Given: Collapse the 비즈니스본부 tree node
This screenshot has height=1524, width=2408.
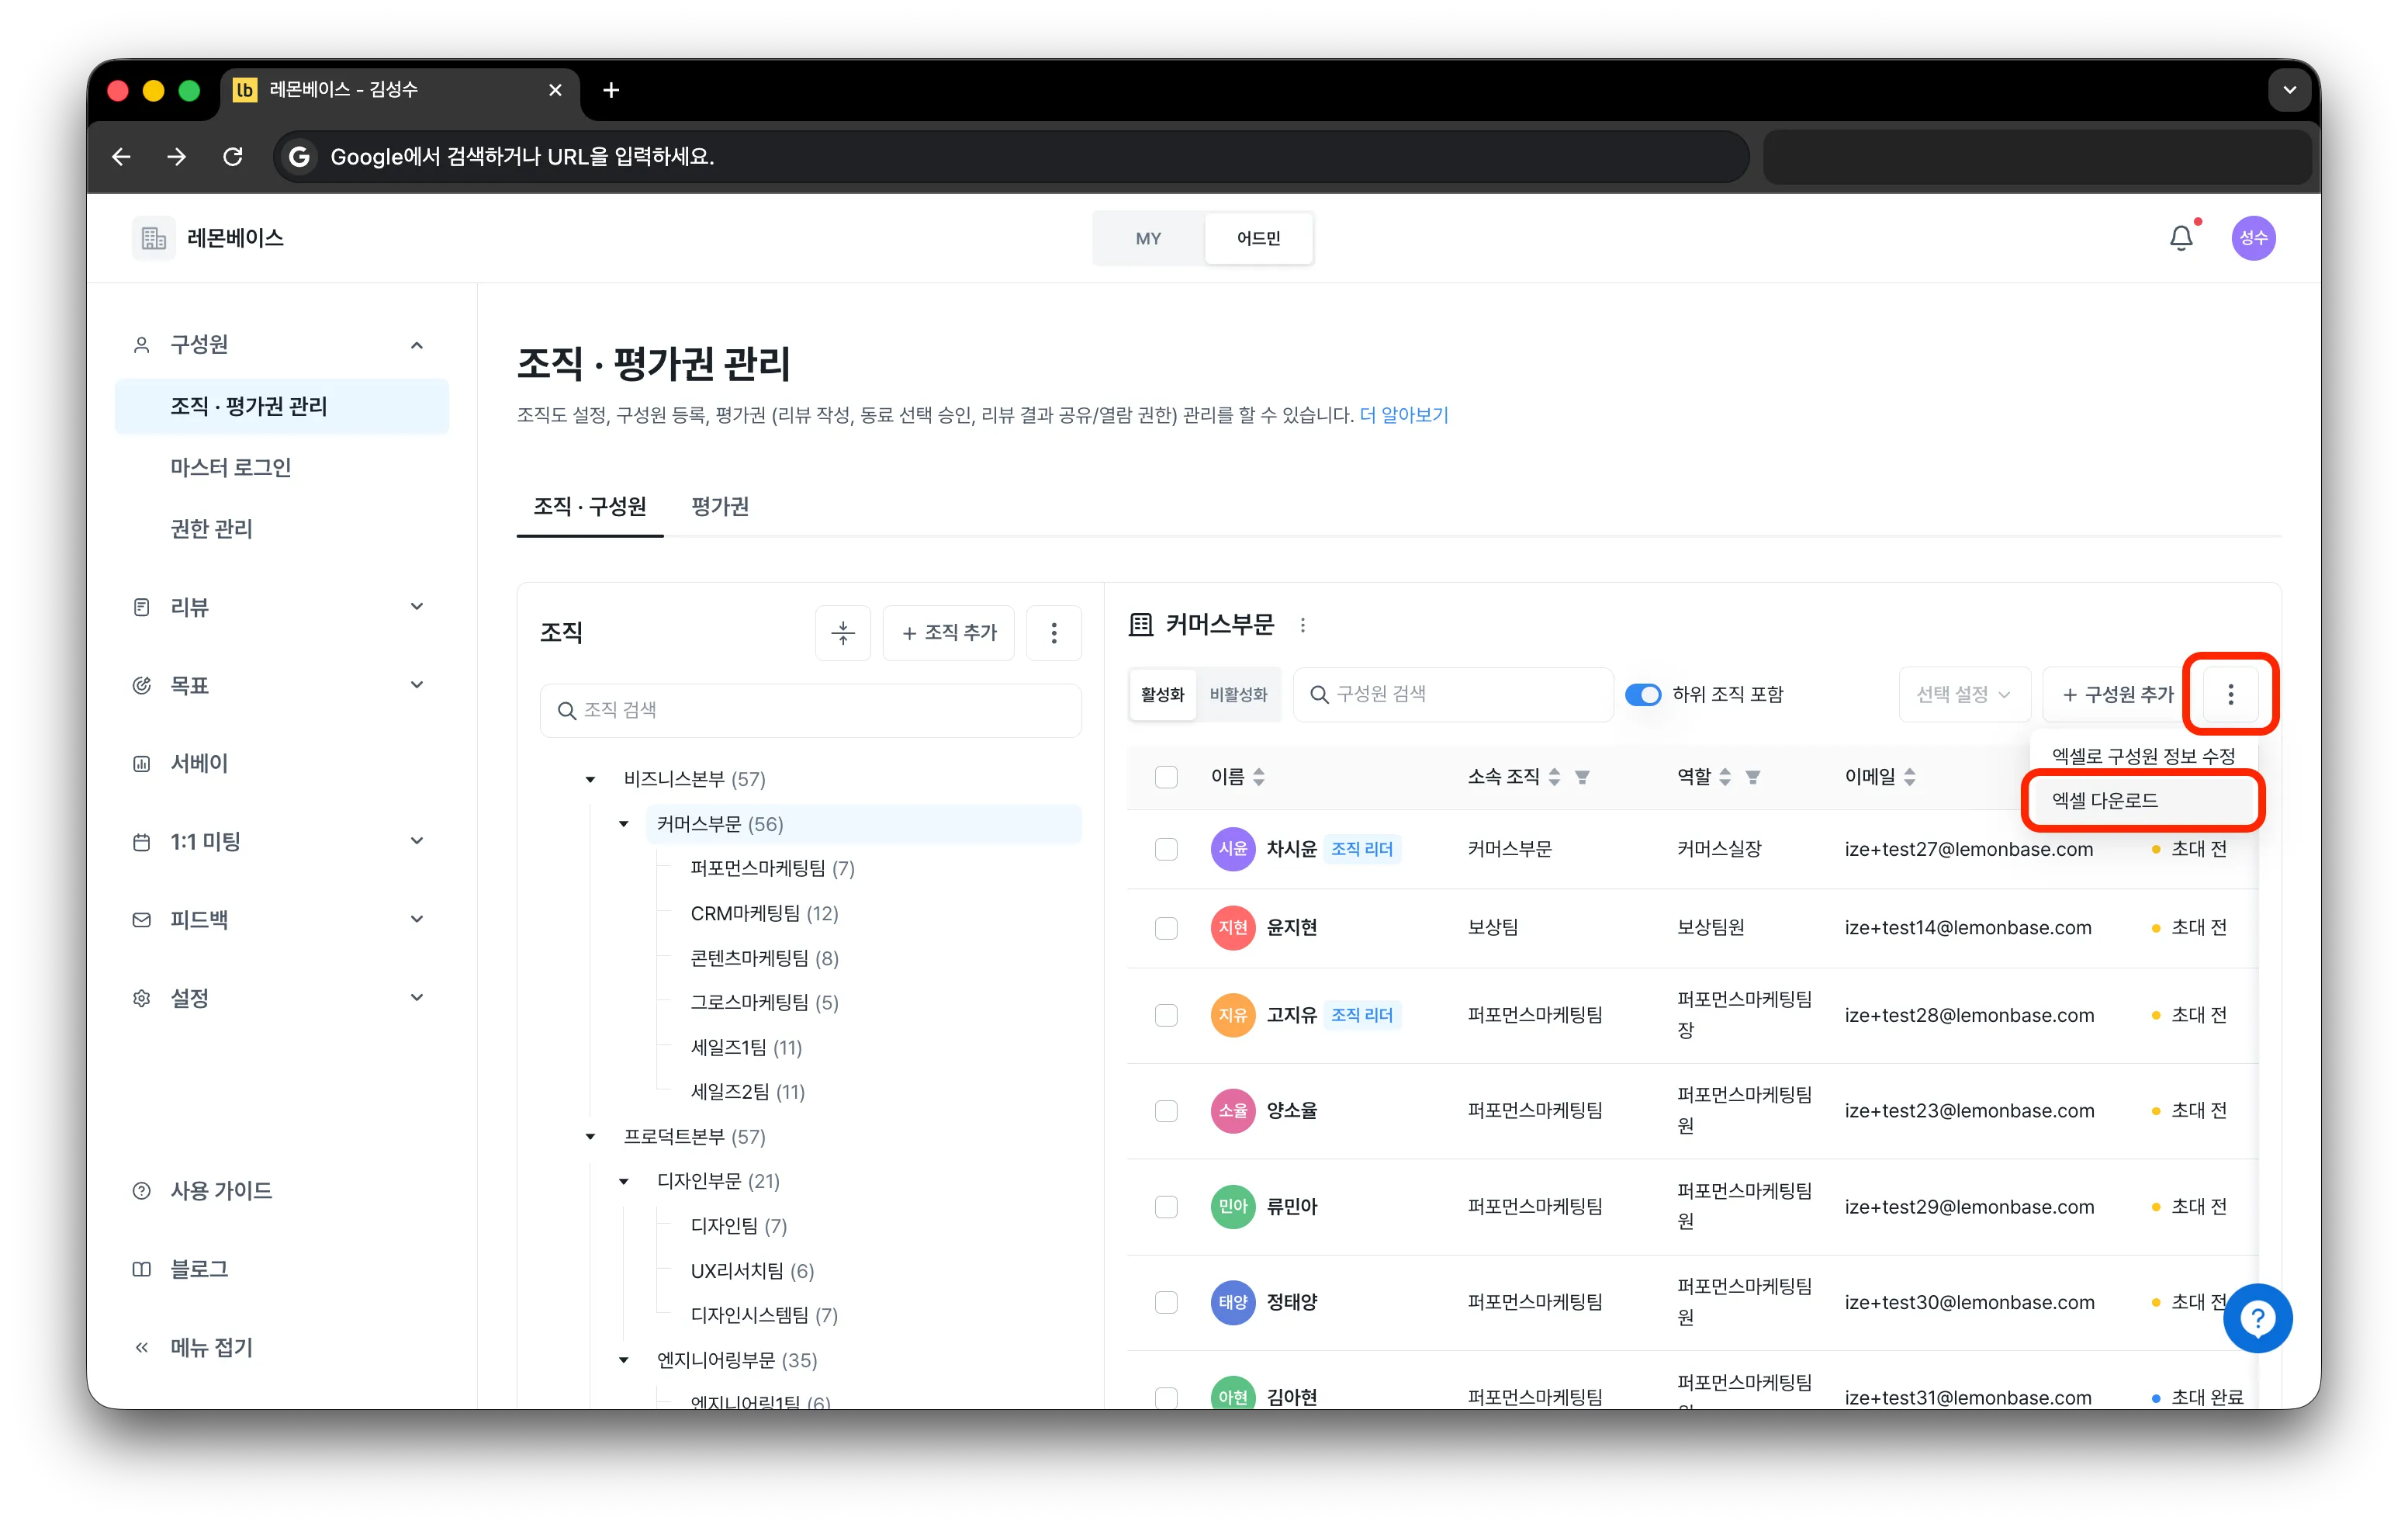Looking at the screenshot, I should (x=590, y=779).
